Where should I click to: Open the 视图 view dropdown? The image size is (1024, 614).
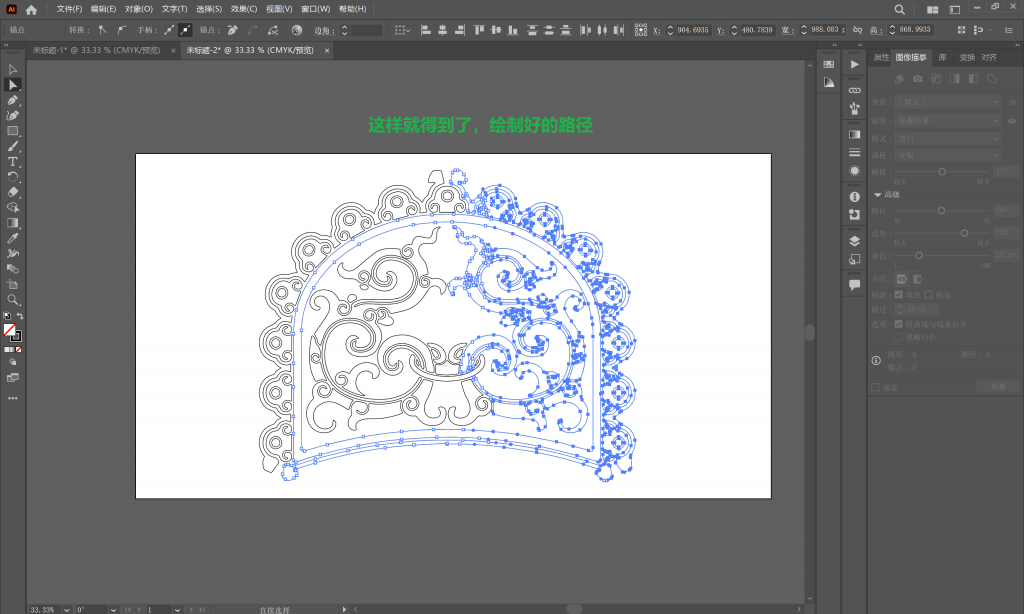(x=948, y=121)
